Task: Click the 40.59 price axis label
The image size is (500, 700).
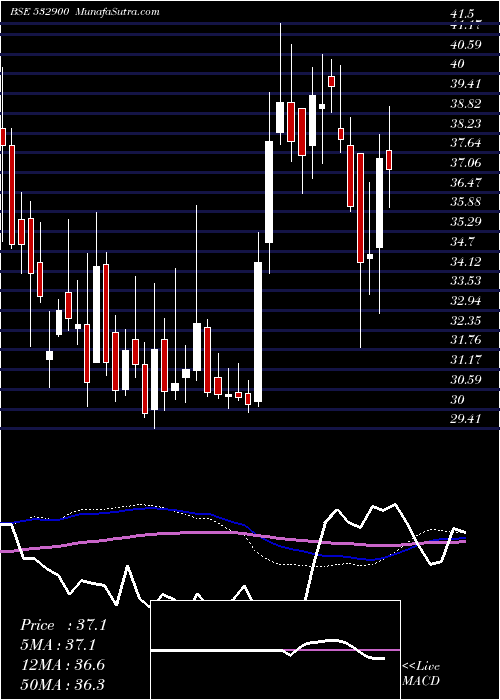Action: (466, 45)
